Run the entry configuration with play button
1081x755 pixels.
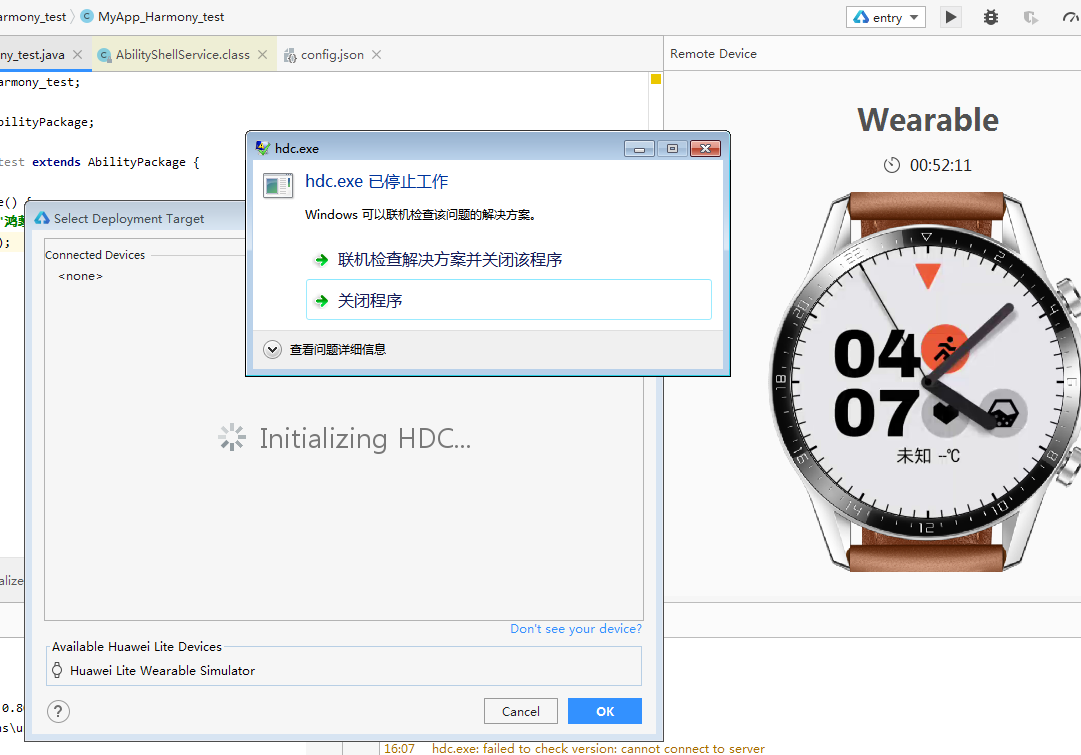coord(951,17)
